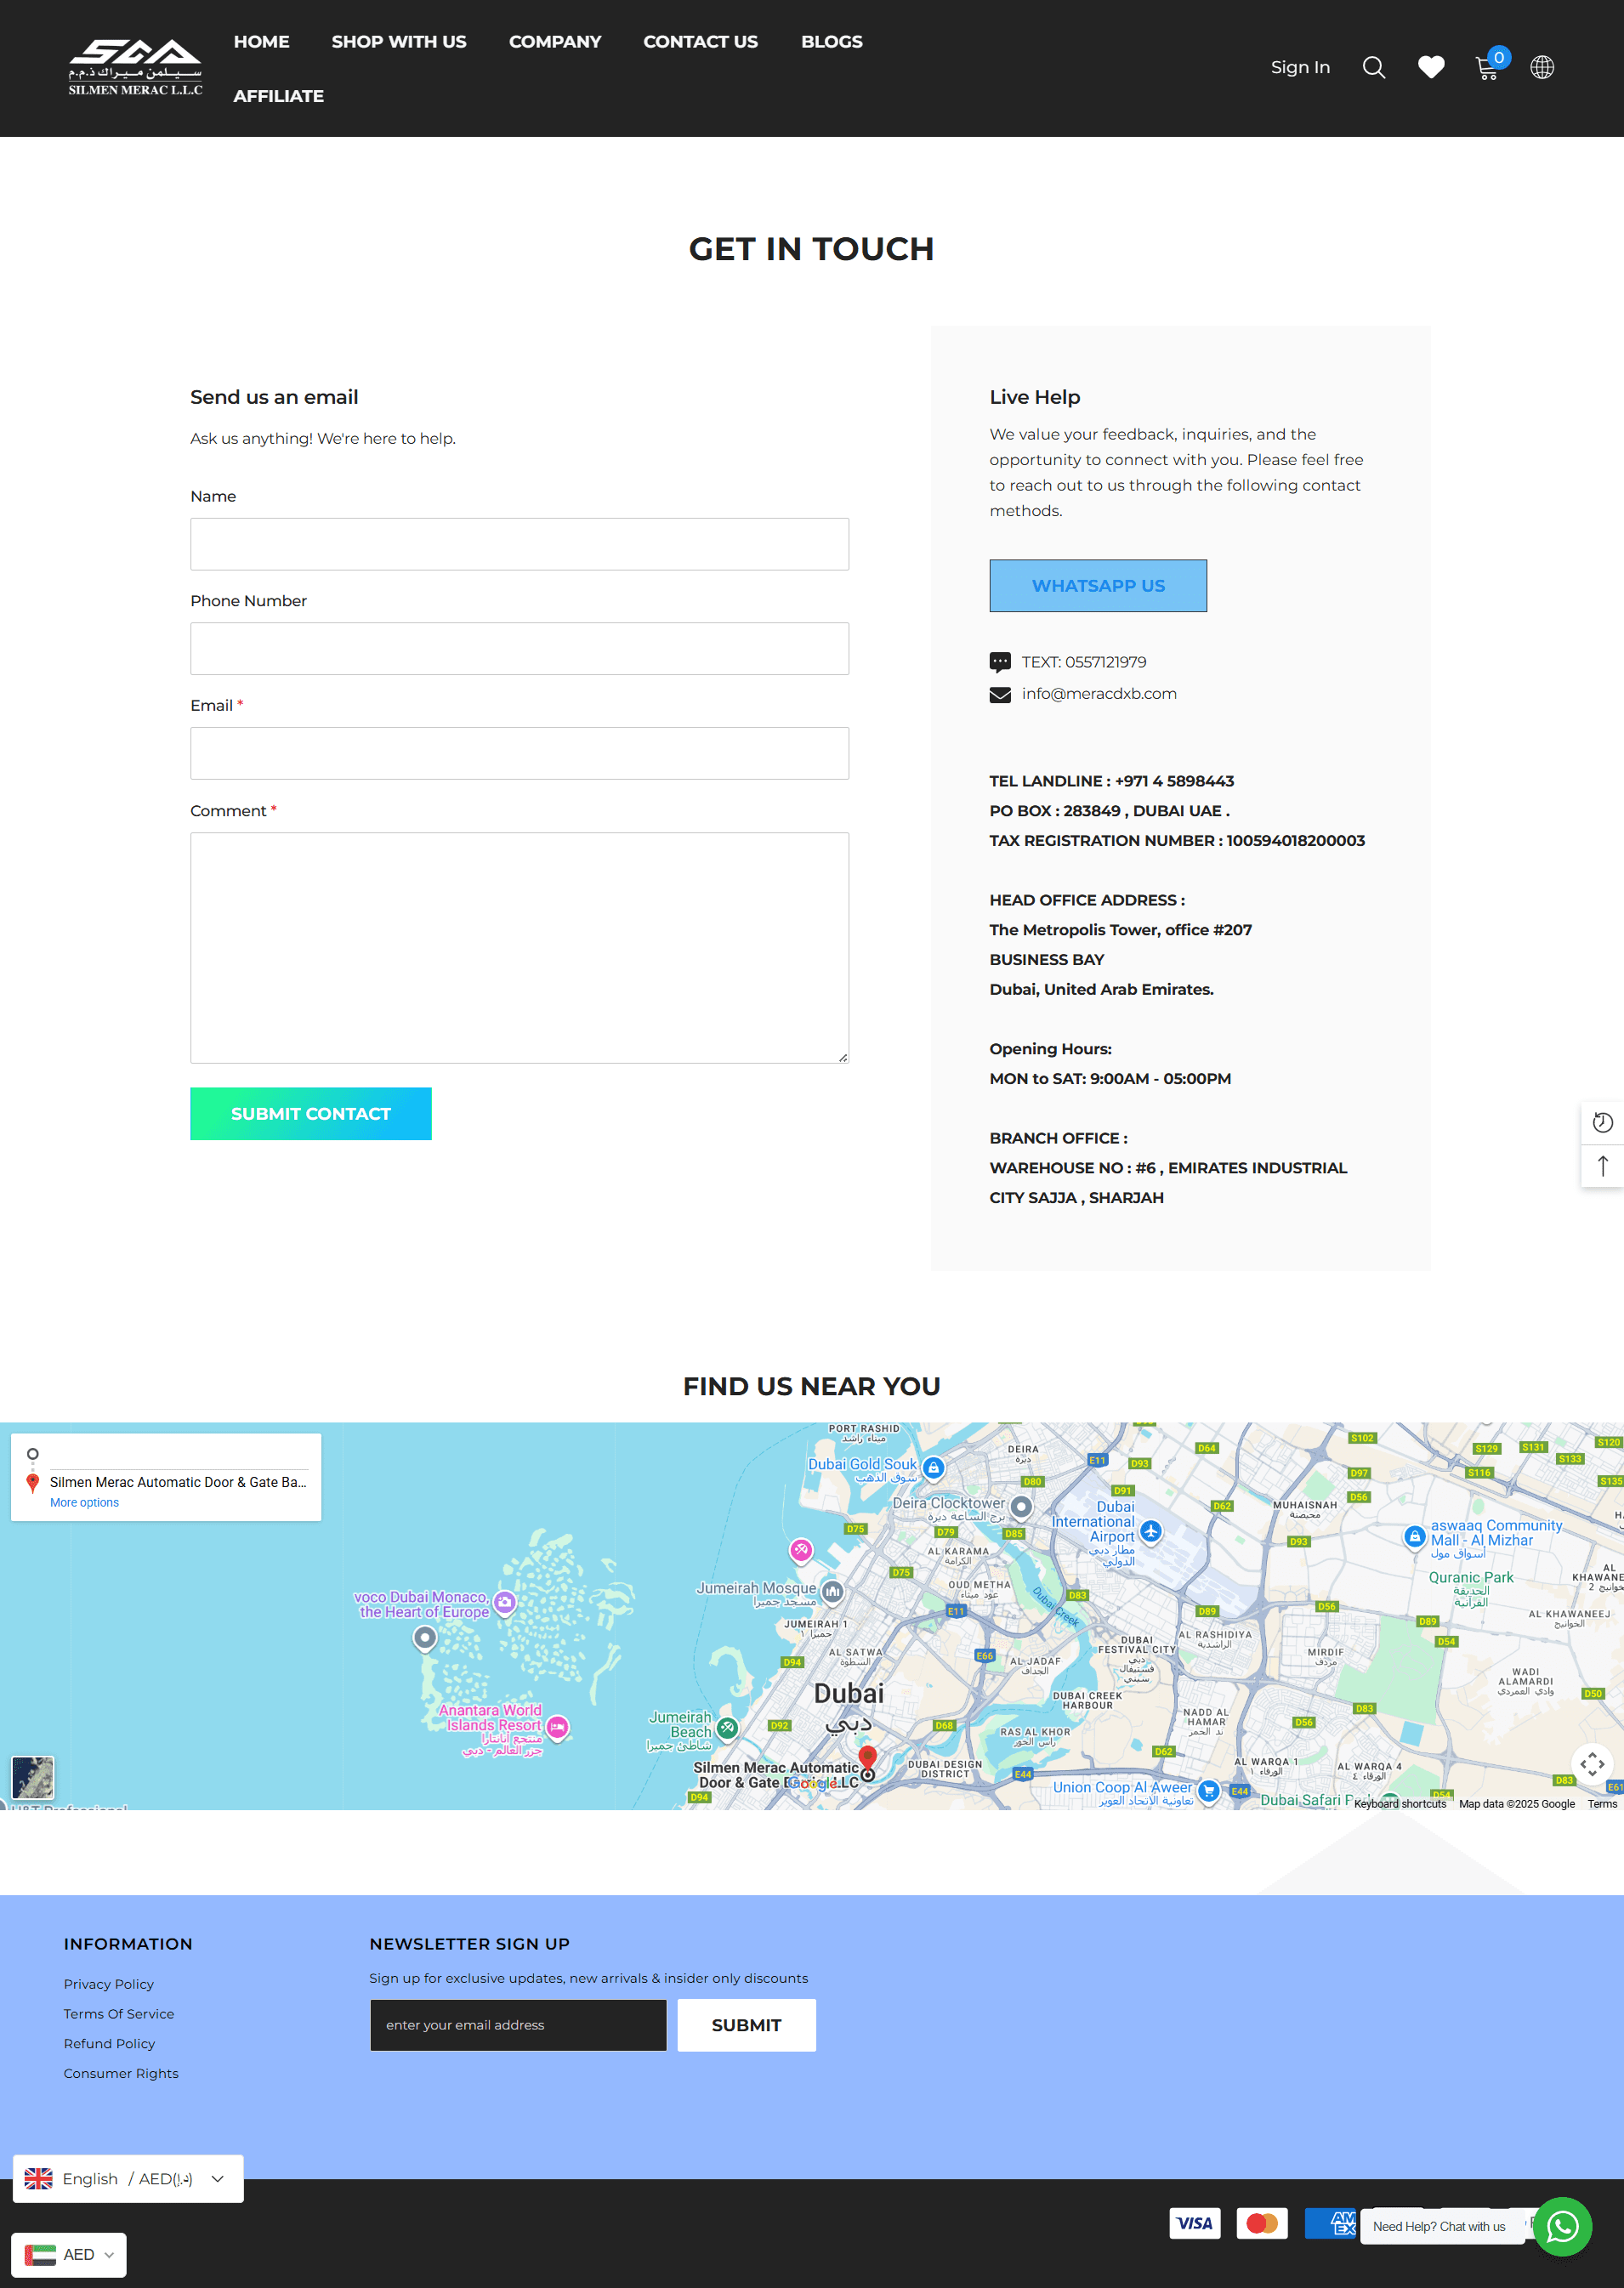Click Dubai International Airport map icon
The height and width of the screenshot is (2288, 1624).
(1151, 1531)
